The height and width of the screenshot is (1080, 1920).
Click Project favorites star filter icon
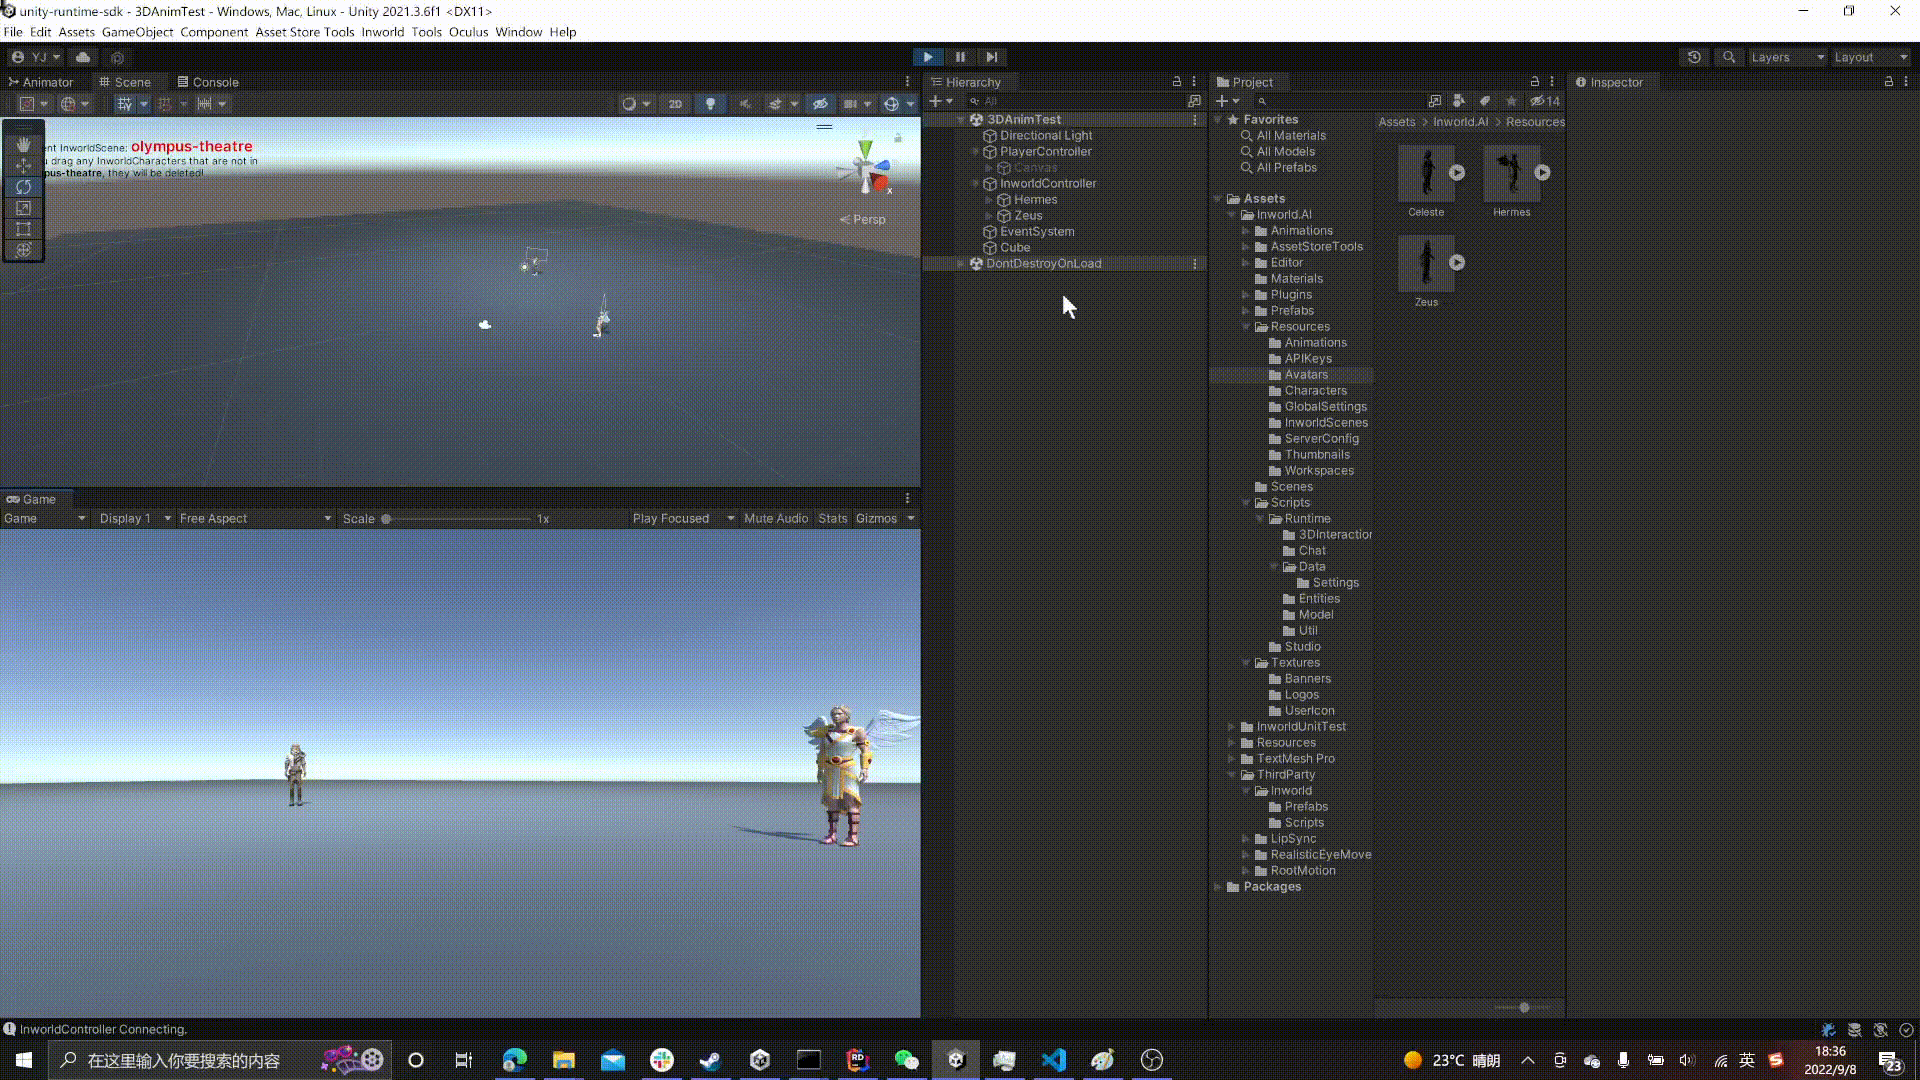coord(1511,101)
